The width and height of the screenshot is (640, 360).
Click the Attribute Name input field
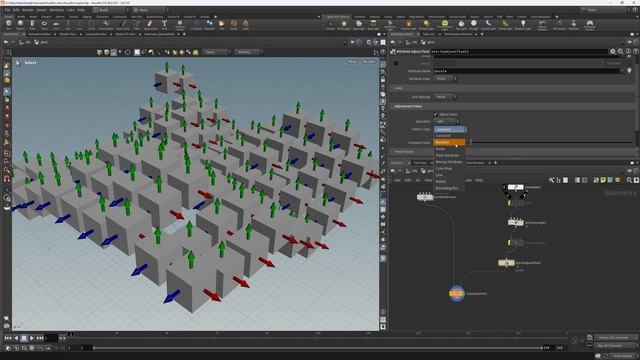point(527,71)
